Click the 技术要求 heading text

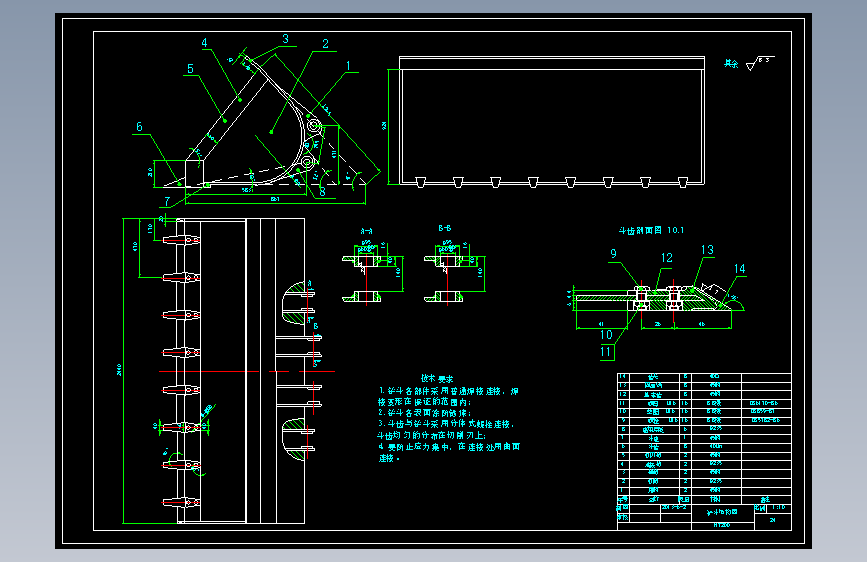(437, 379)
